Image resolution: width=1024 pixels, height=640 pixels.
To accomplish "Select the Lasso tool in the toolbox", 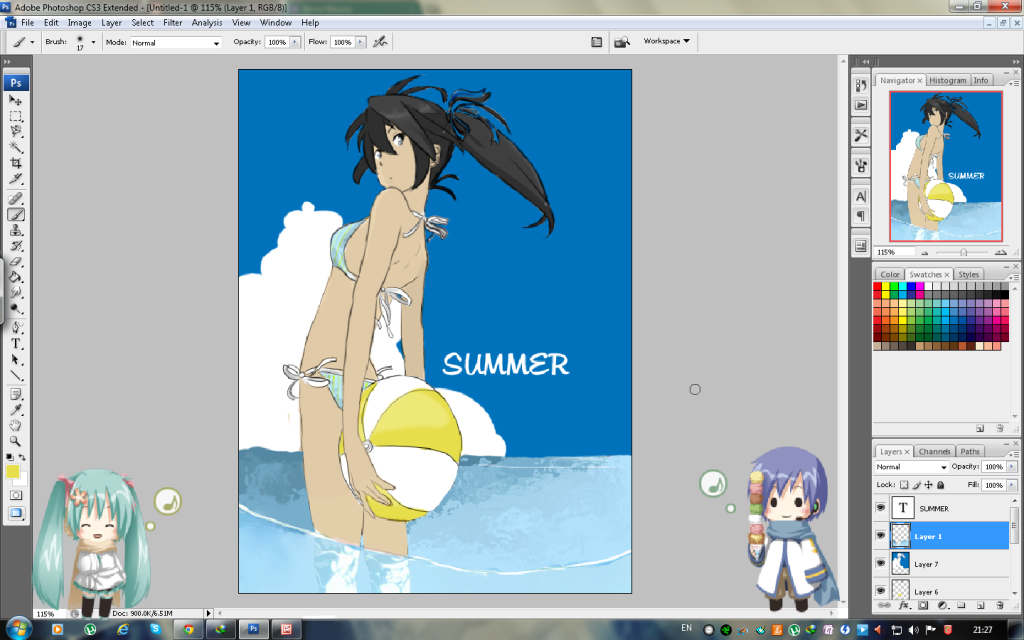I will 16,132.
